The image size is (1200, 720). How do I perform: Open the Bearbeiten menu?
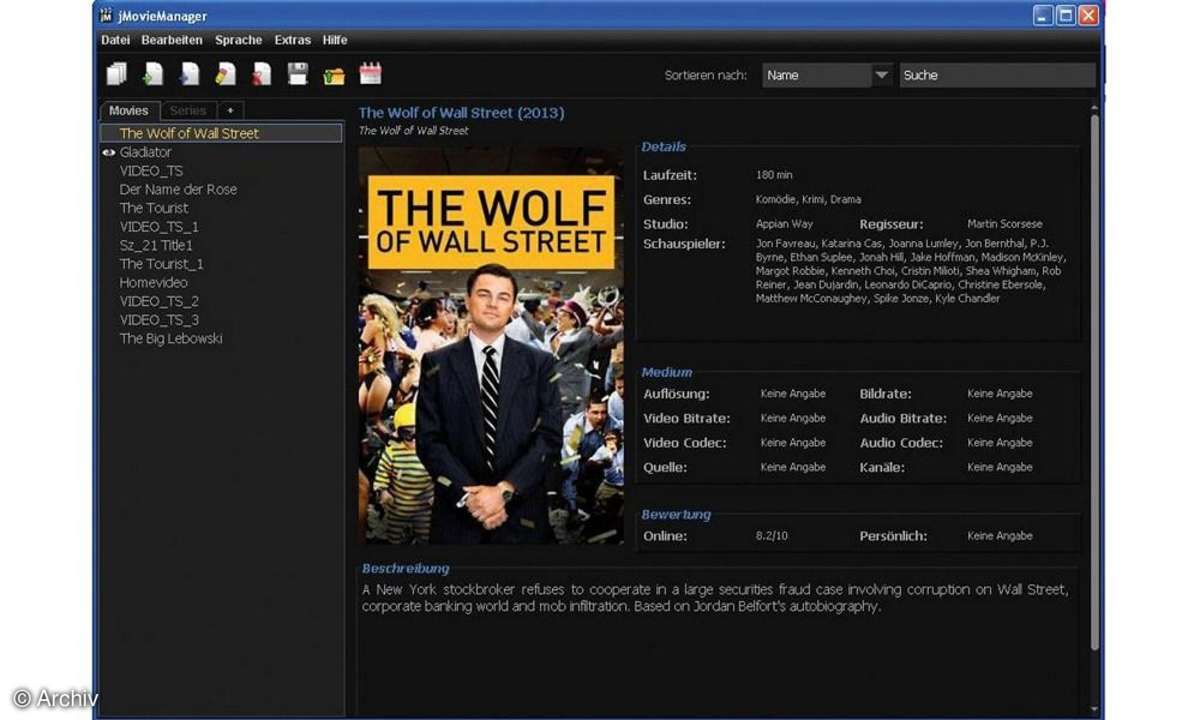click(x=172, y=40)
